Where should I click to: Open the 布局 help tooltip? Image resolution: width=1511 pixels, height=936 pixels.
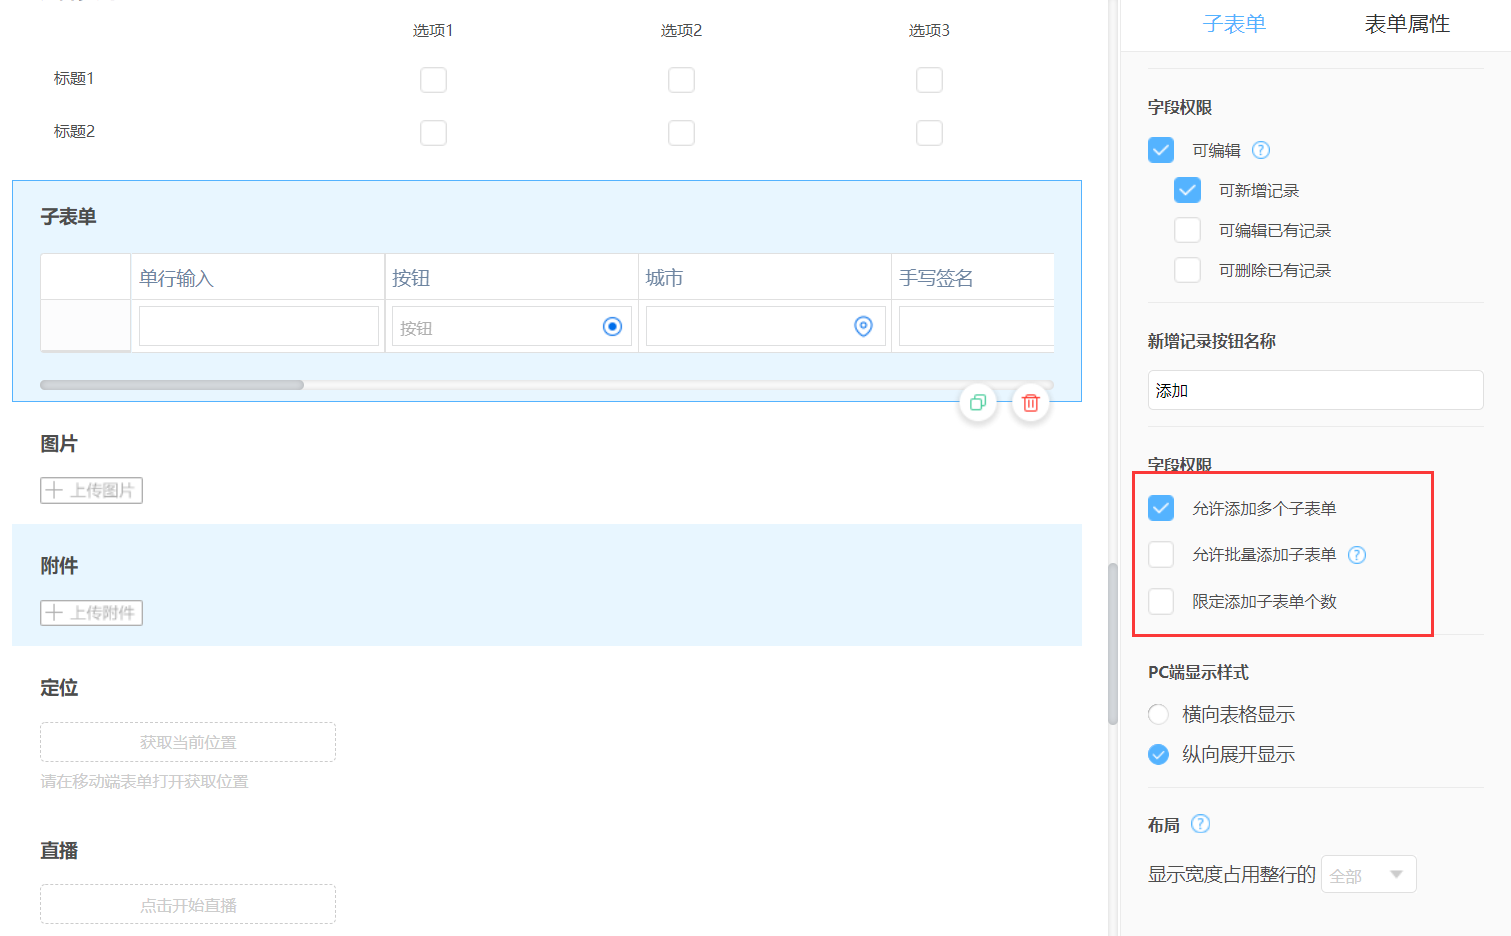(1201, 824)
